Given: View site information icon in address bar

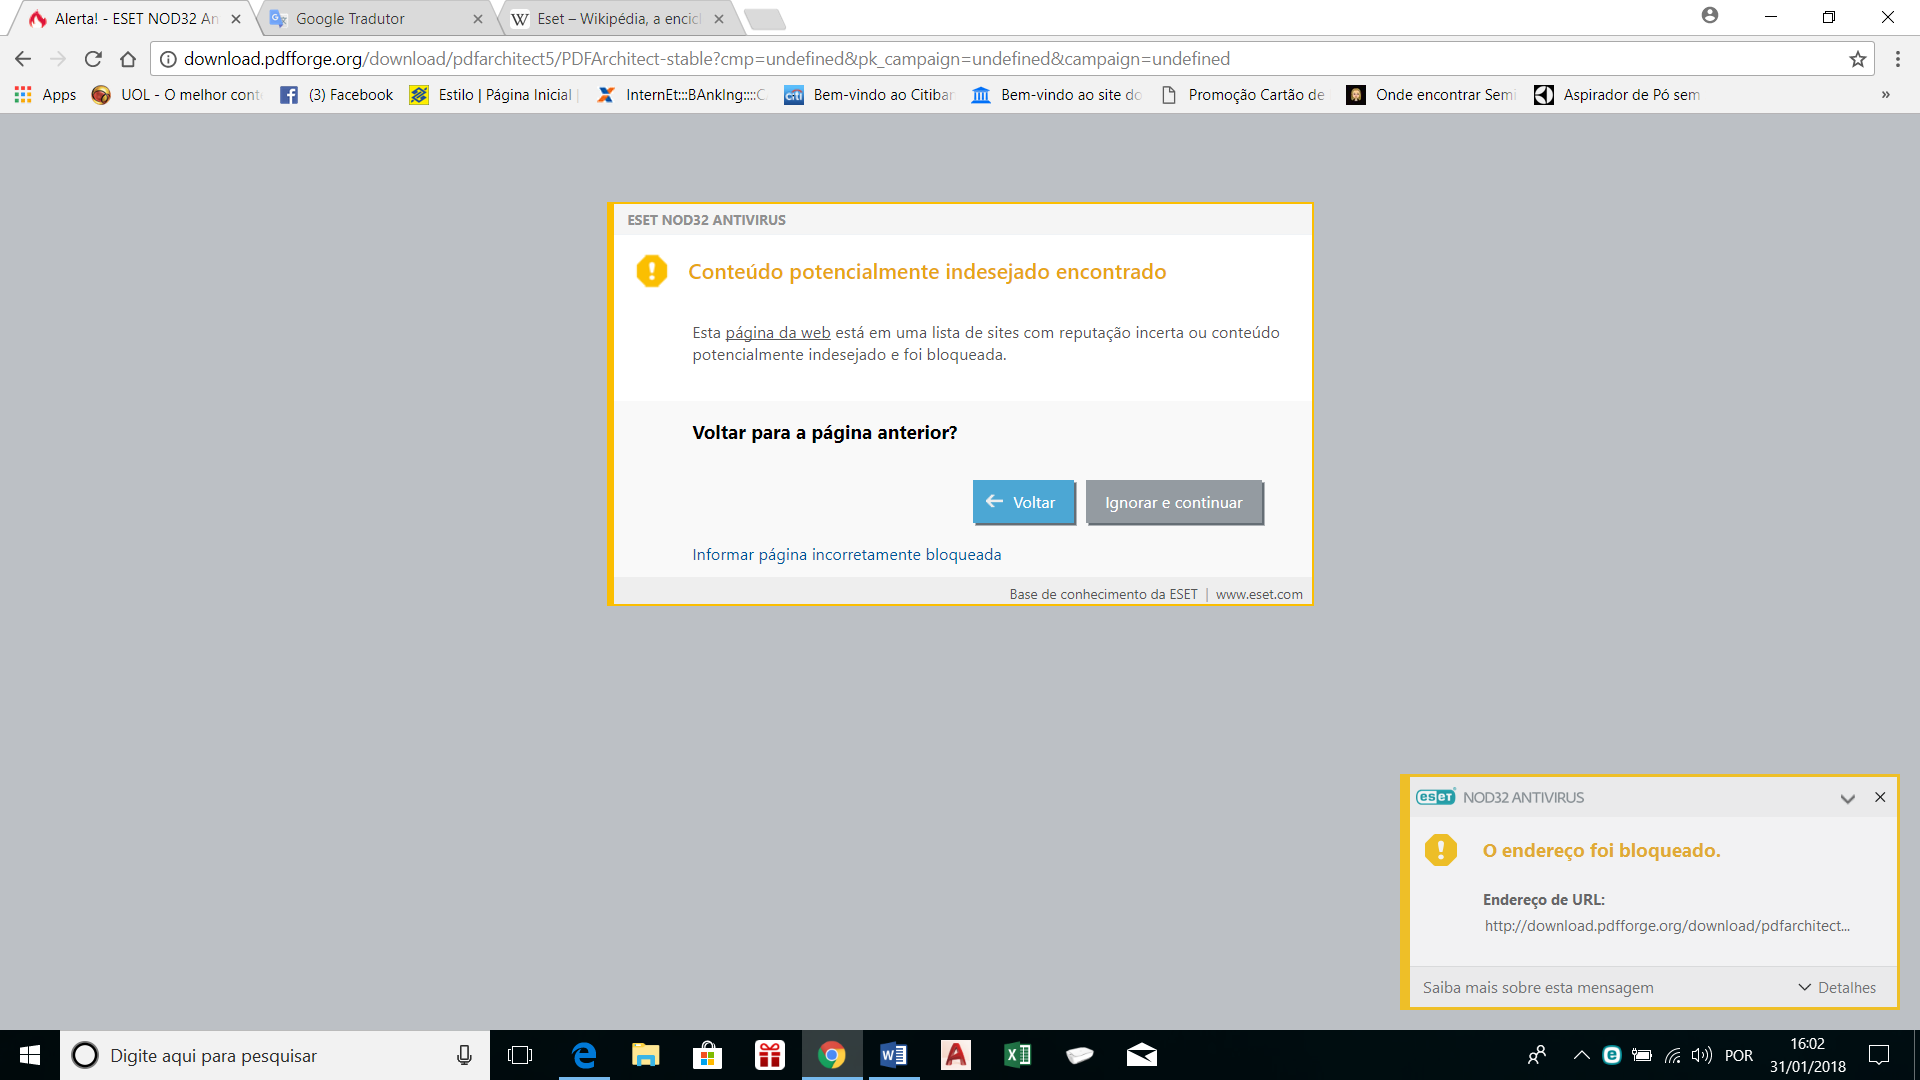Looking at the screenshot, I should 168,59.
